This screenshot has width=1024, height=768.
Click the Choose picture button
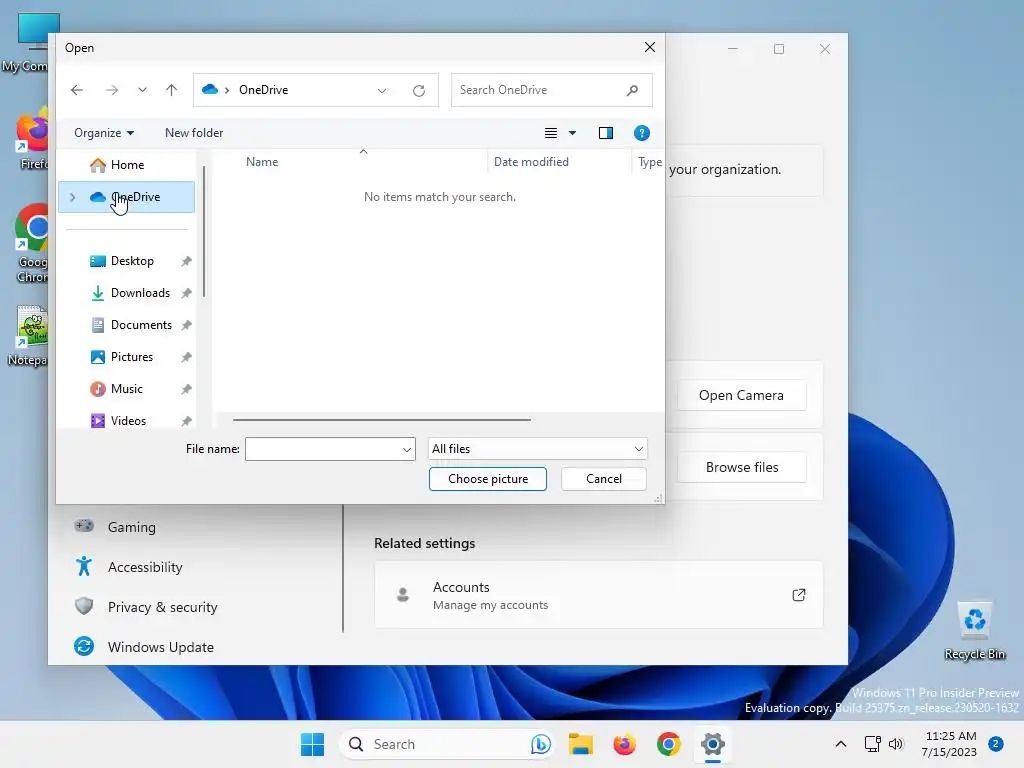tap(488, 479)
